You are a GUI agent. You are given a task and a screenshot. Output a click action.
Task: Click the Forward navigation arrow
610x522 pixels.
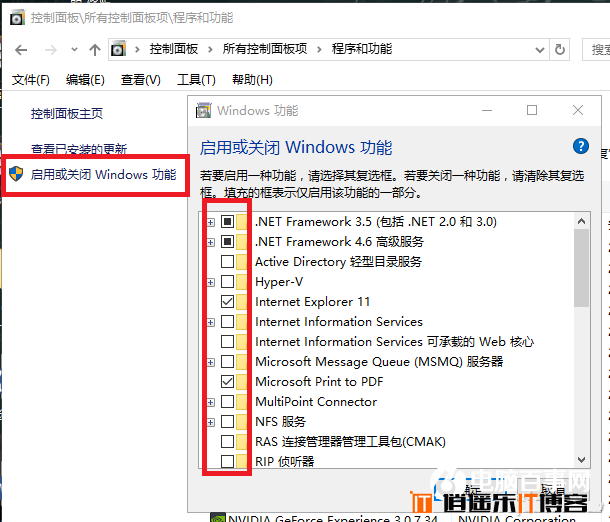50,50
